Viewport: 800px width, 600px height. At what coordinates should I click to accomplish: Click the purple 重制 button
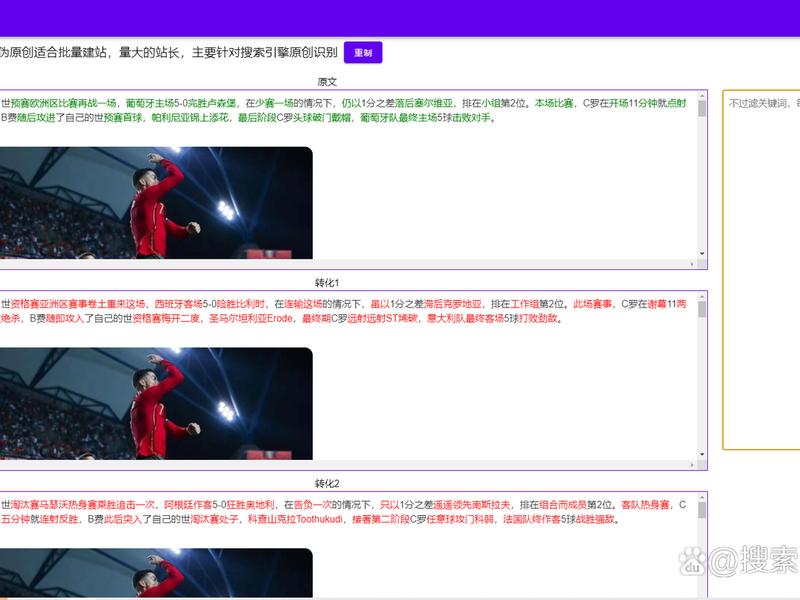pos(363,53)
